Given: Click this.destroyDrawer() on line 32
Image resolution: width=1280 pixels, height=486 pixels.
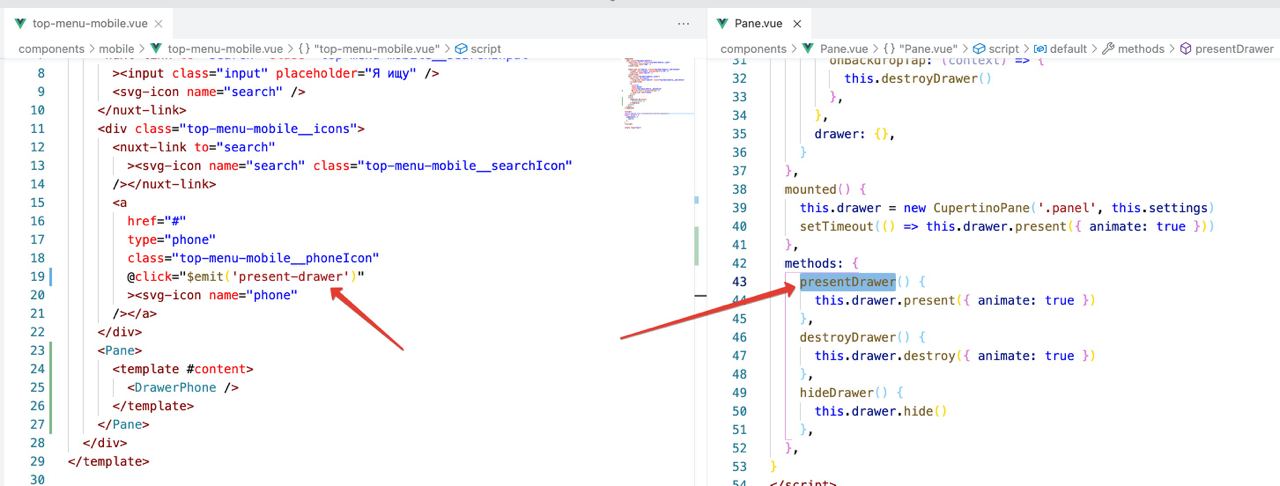Looking at the screenshot, I should 918,78.
